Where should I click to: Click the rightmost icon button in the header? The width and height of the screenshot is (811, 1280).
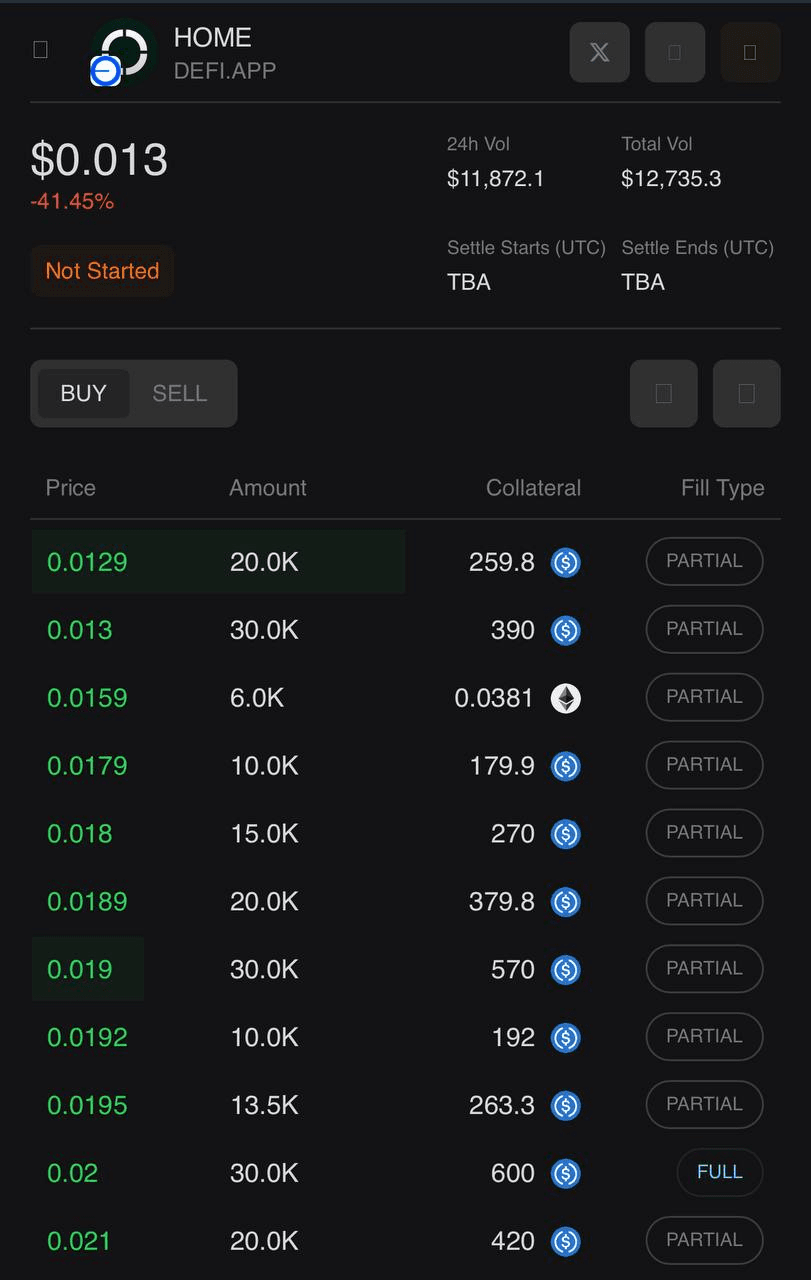750,52
